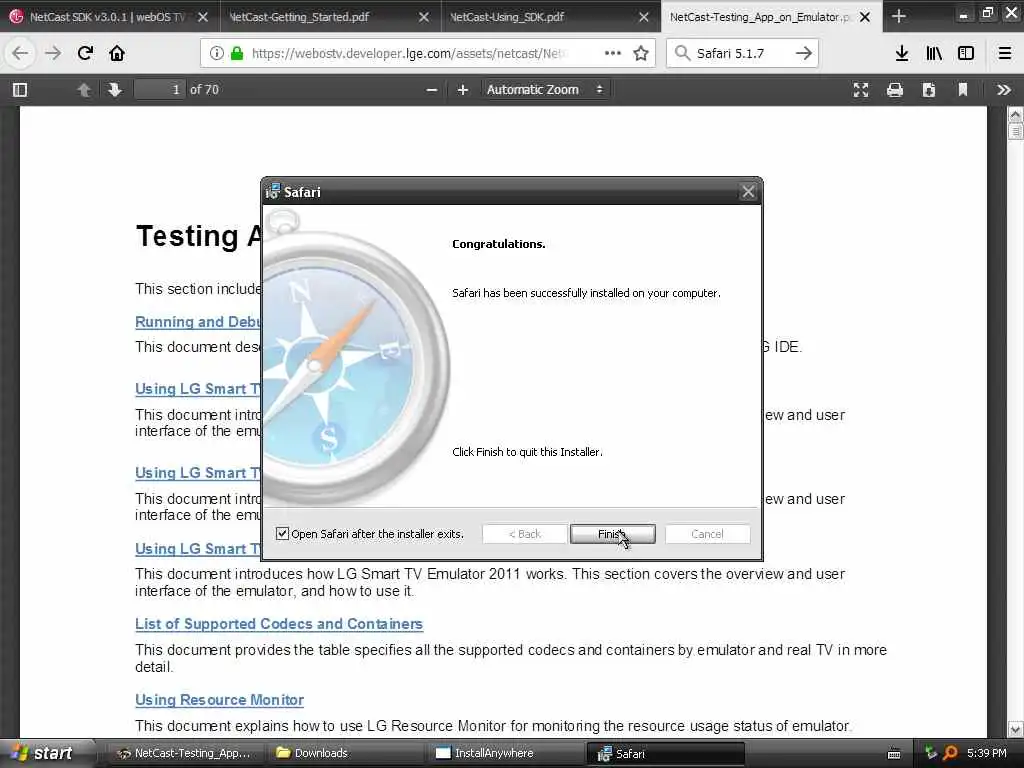Open the Running and Debugging link
Image resolution: width=1024 pixels, height=768 pixels.
198,321
